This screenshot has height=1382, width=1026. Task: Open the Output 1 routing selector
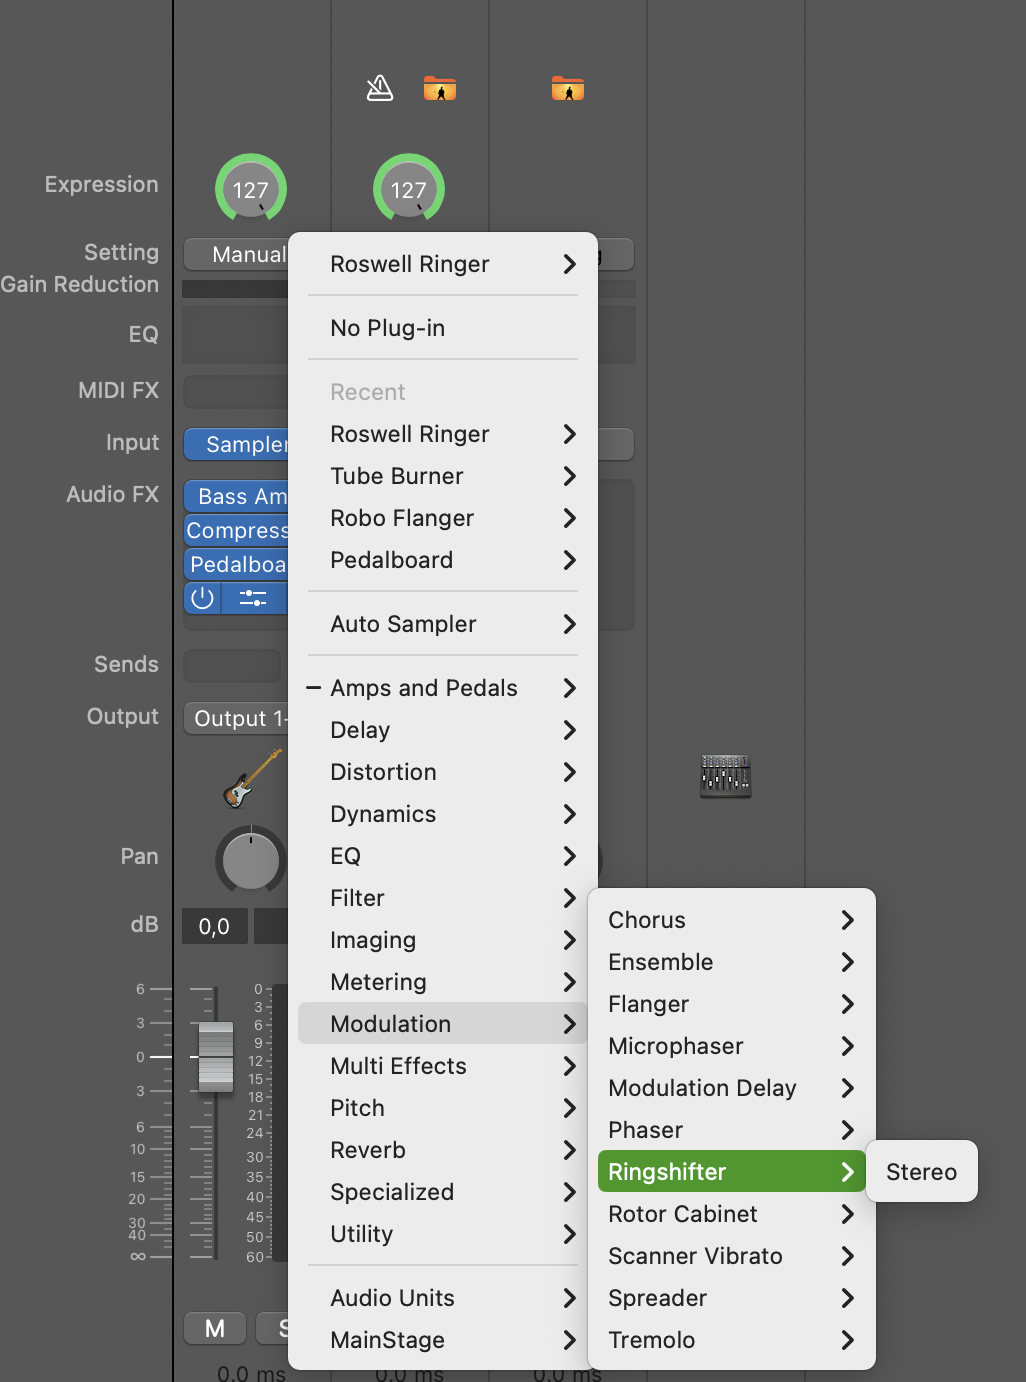(236, 718)
